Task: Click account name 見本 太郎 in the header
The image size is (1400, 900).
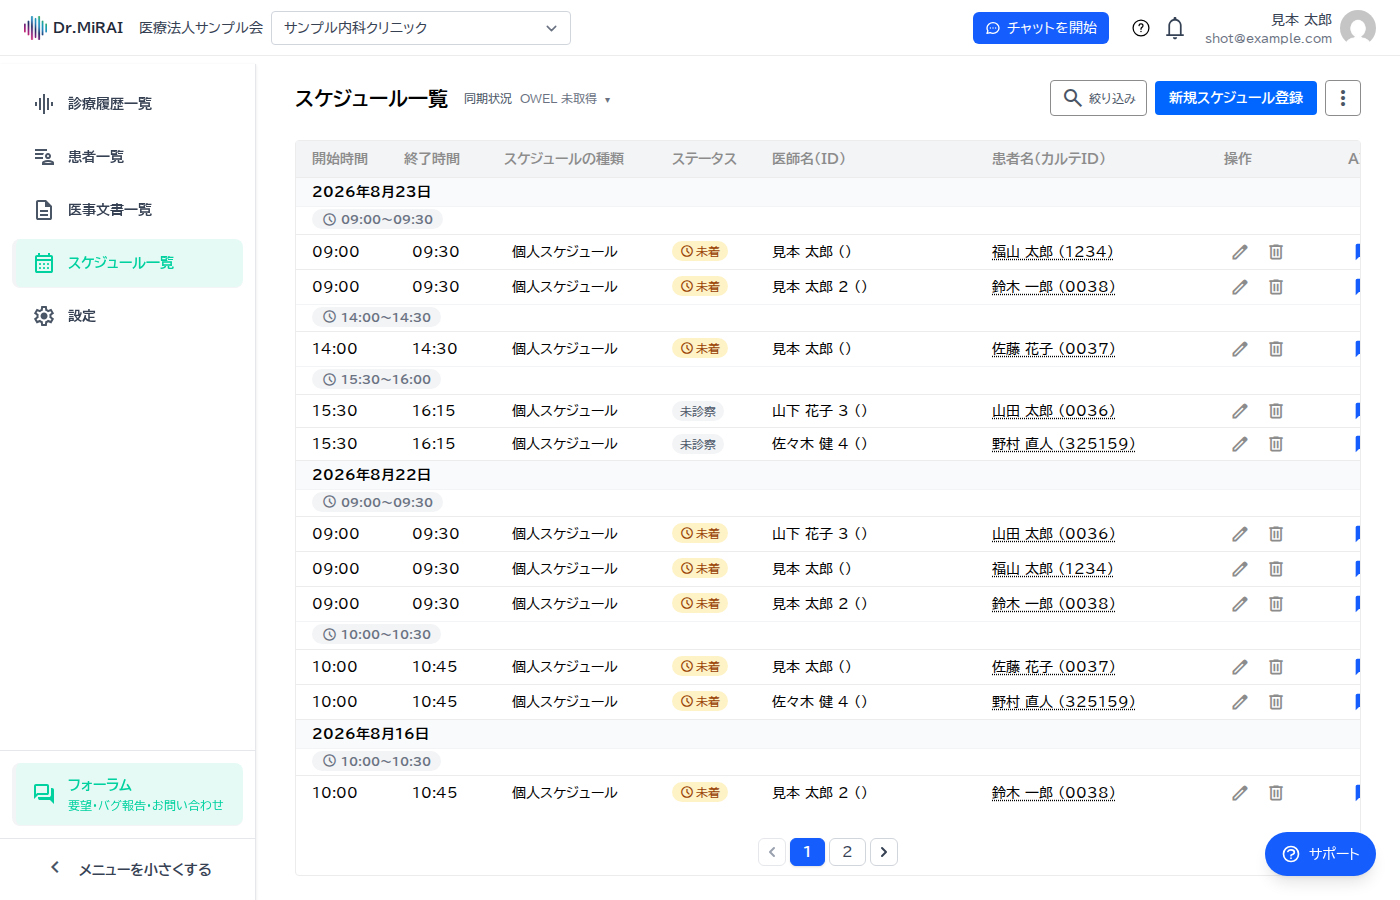Action: coord(1301,20)
